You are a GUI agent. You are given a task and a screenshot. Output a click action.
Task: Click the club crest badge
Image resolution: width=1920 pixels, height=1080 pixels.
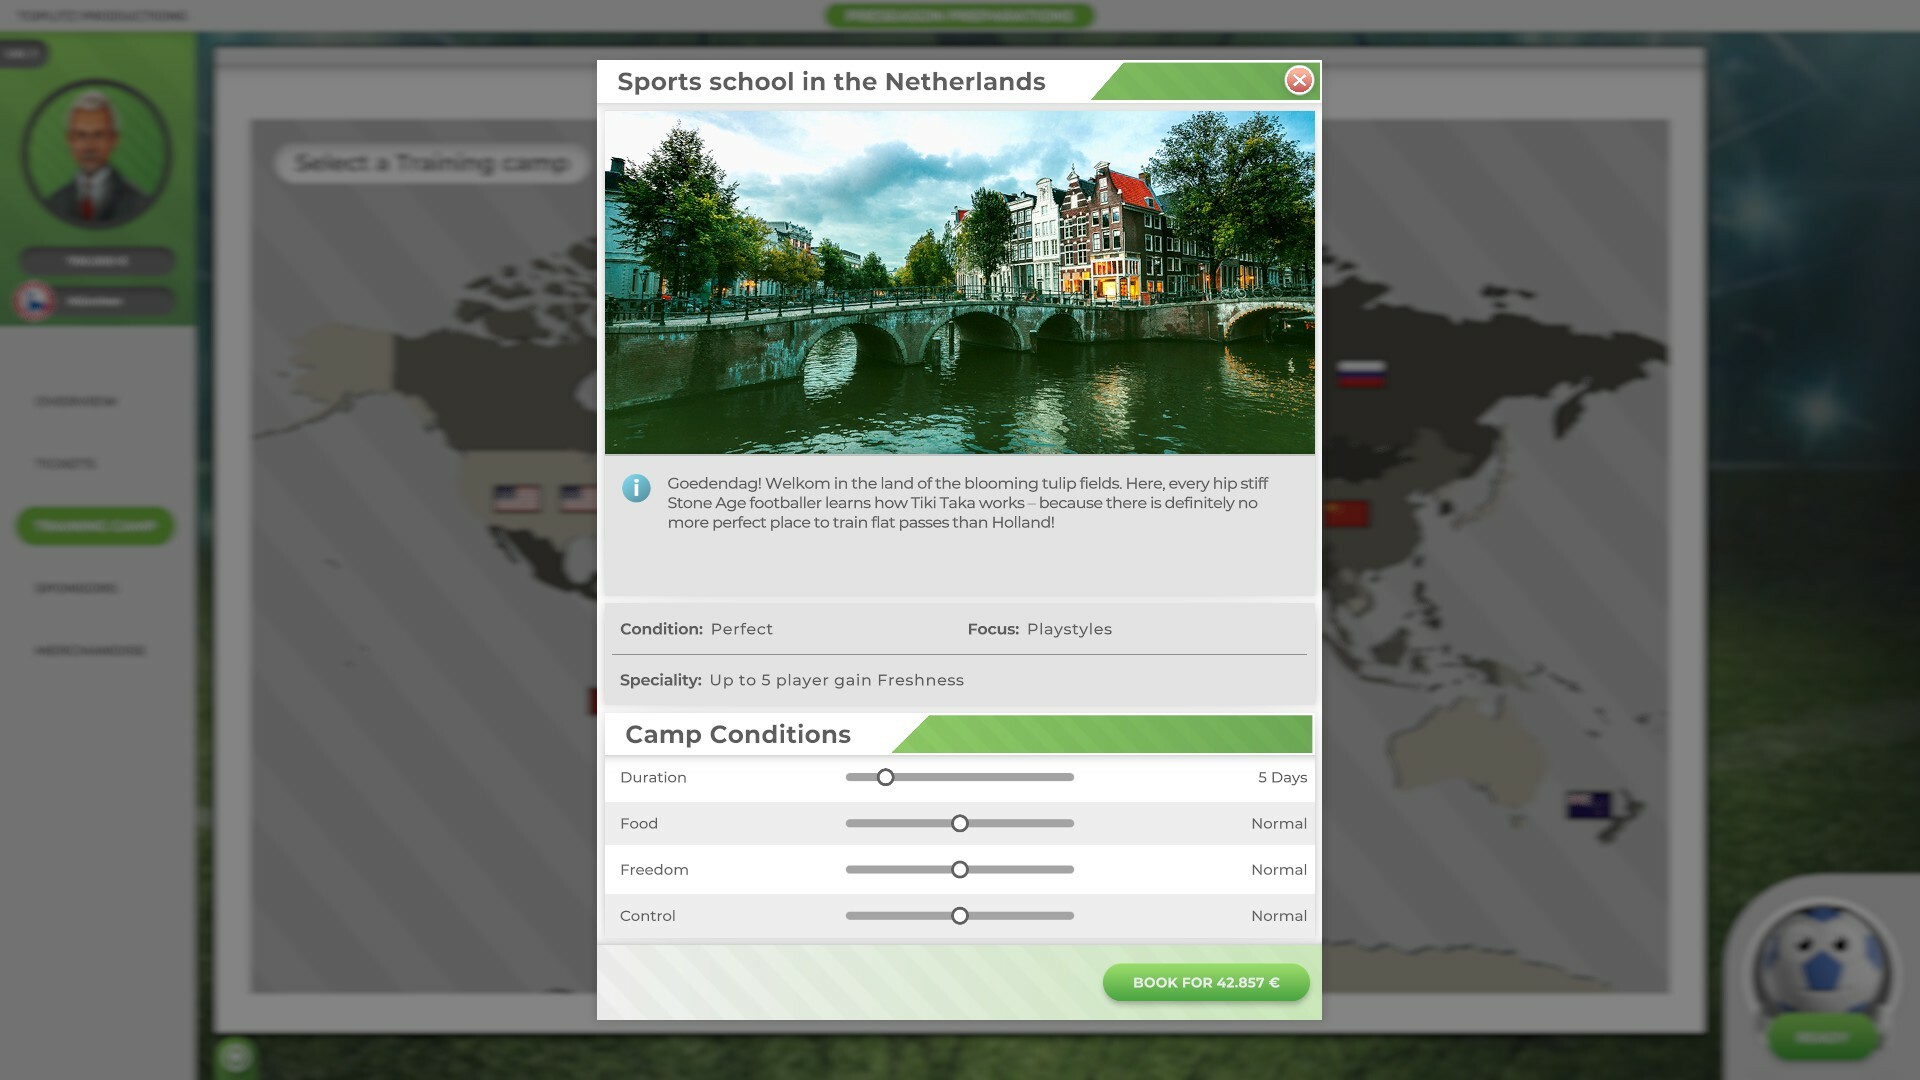point(35,301)
